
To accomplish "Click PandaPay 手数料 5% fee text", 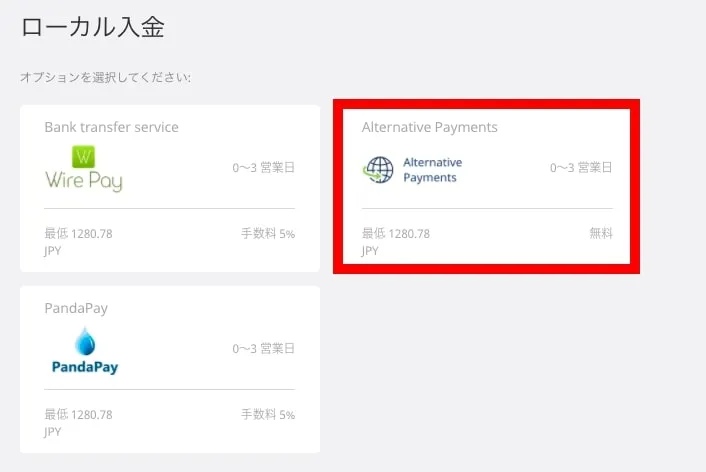I will [268, 414].
